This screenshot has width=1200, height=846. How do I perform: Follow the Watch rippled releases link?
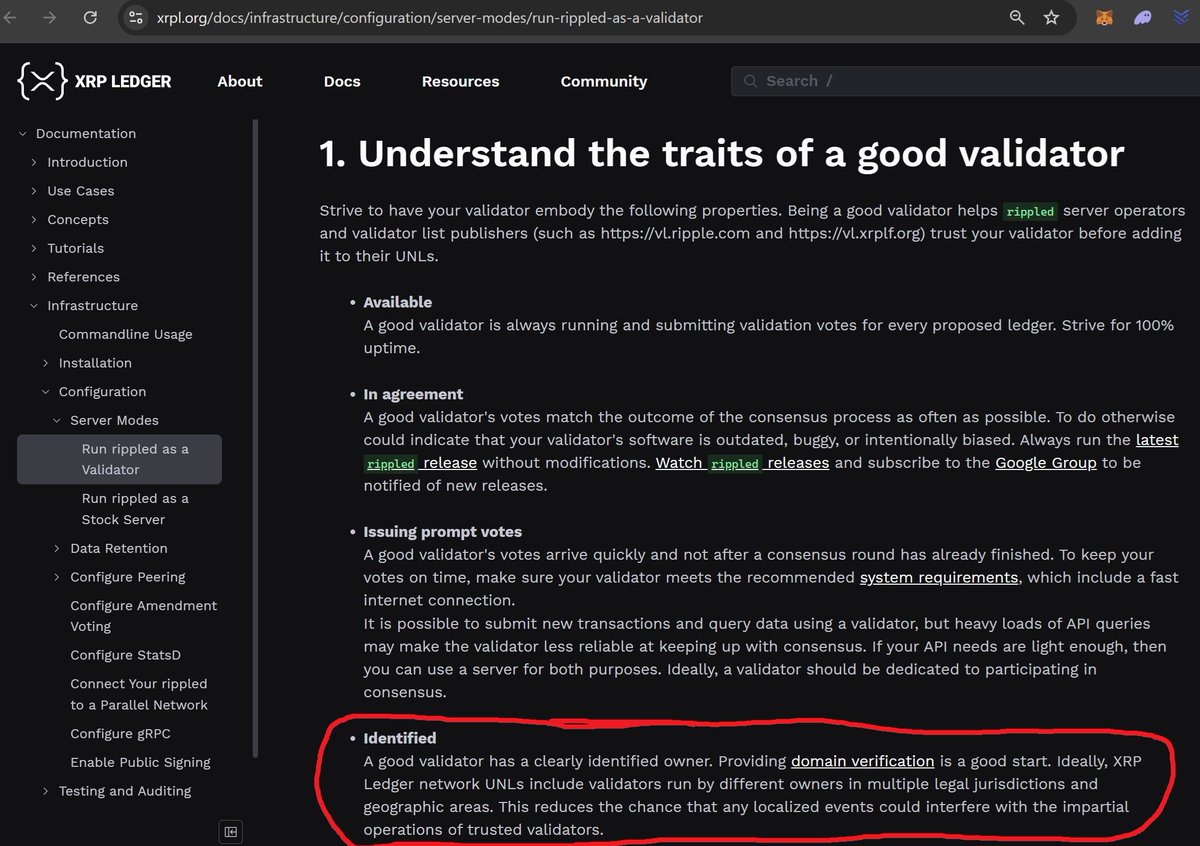tap(742, 463)
